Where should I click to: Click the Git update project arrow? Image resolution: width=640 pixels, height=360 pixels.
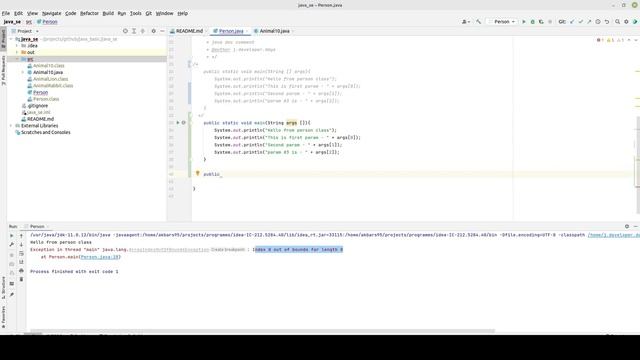pos(572,22)
